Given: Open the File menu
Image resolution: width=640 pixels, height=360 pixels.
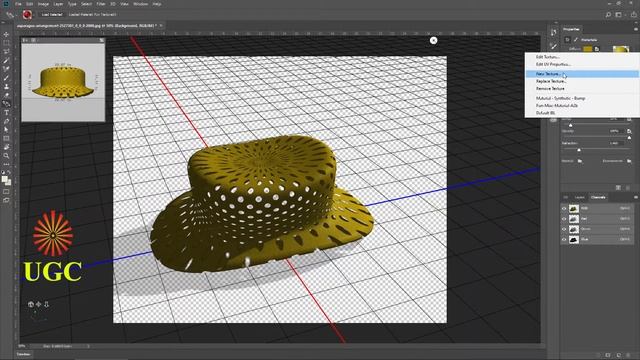Looking at the screenshot, I should pos(18,4).
